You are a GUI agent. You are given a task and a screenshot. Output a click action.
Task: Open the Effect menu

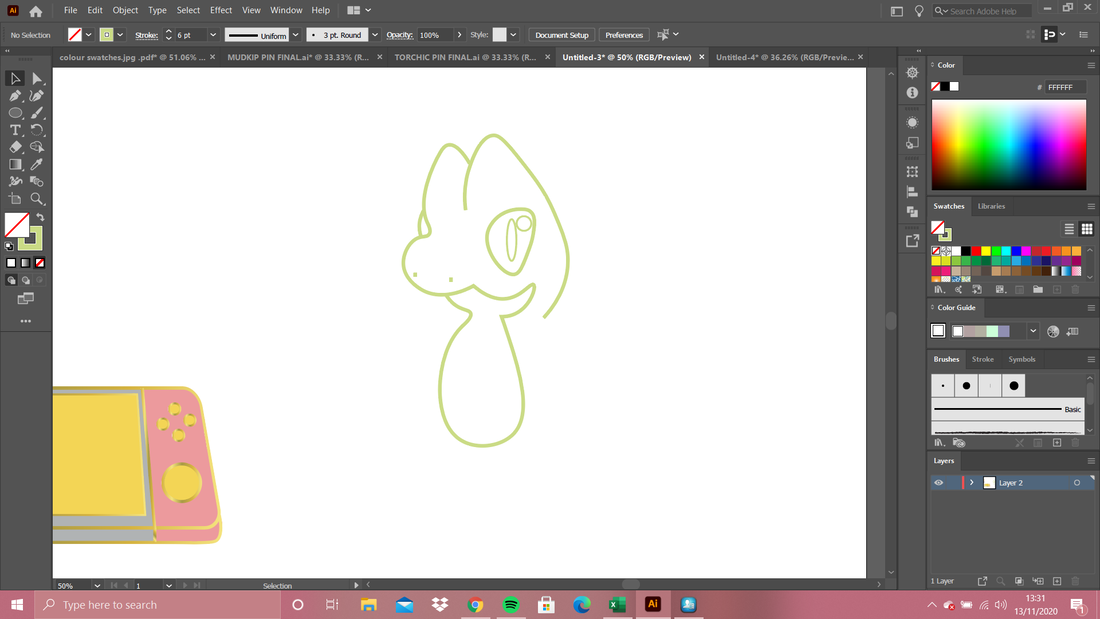221,11
